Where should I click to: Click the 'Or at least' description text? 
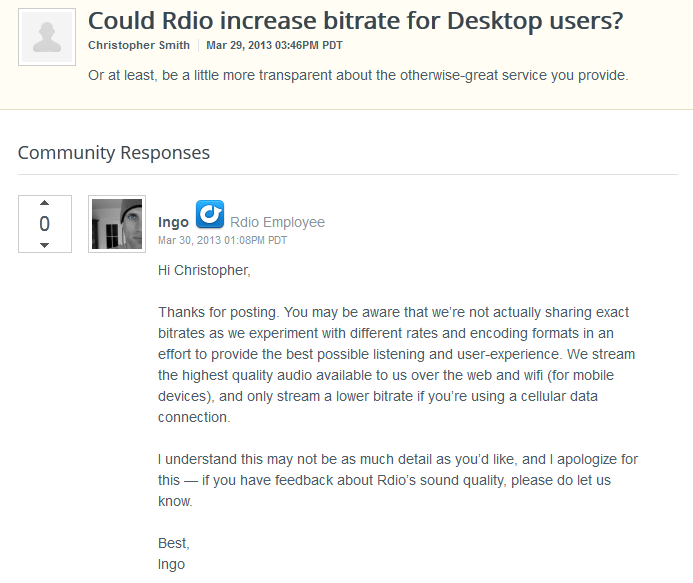click(x=358, y=75)
